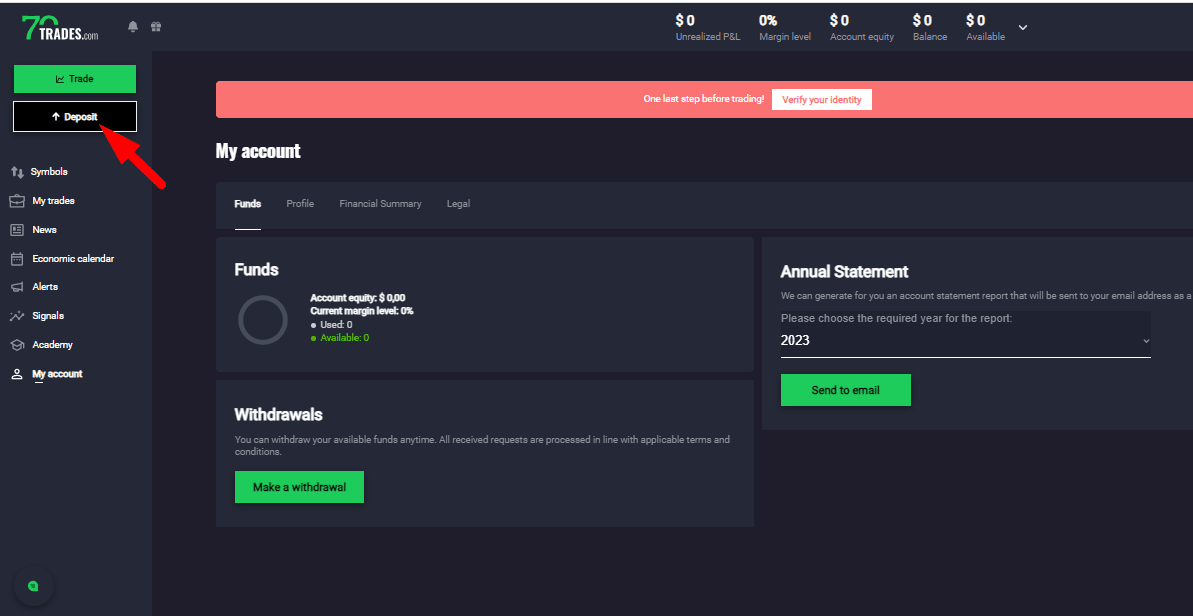
Task: Click the green 'Available: 0' legend
Action: click(339, 338)
